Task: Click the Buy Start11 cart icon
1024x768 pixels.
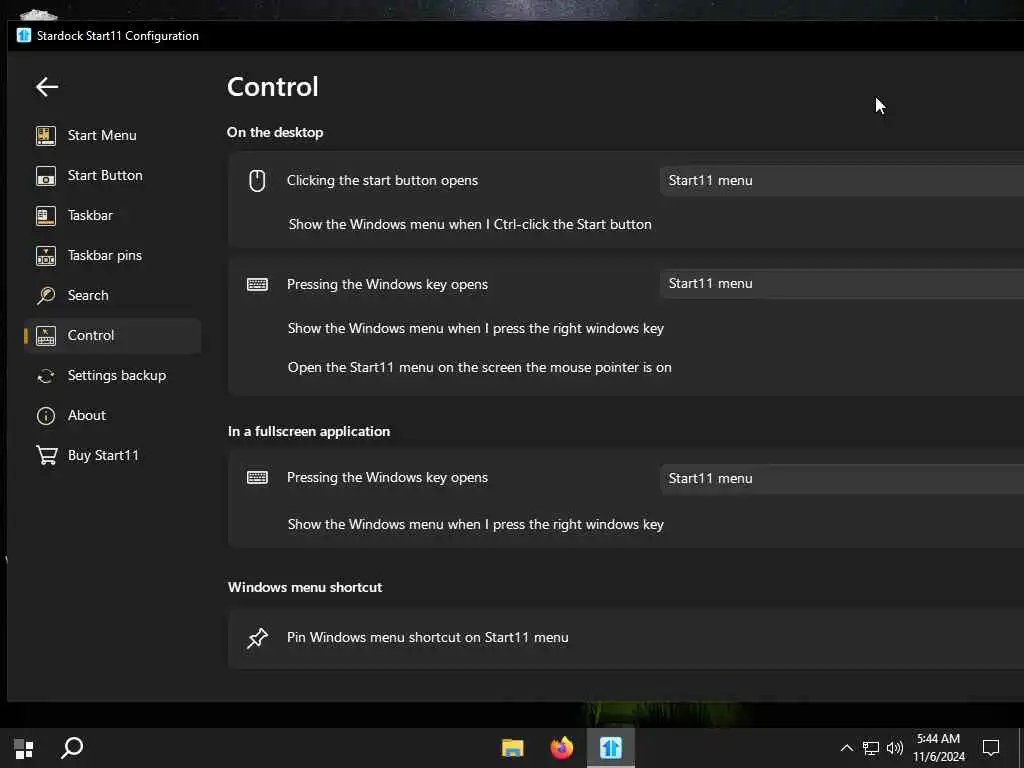Action: (46, 455)
